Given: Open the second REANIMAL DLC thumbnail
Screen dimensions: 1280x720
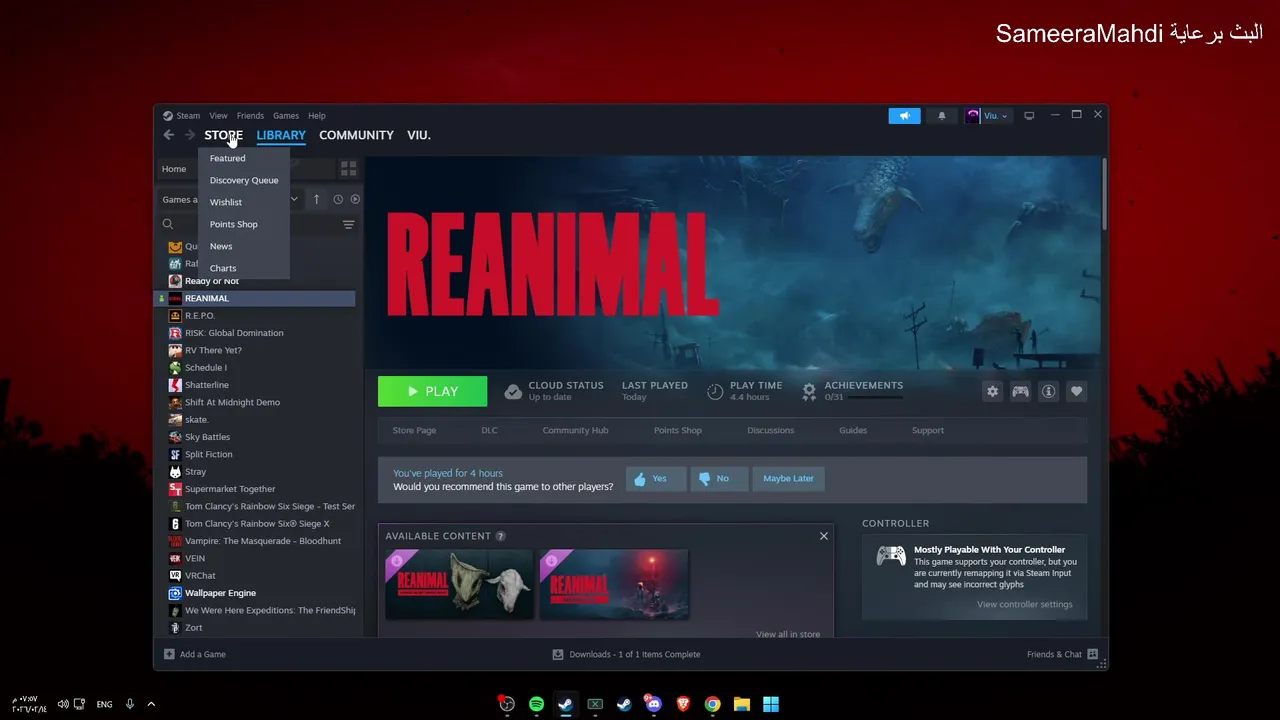Looking at the screenshot, I should [x=614, y=584].
